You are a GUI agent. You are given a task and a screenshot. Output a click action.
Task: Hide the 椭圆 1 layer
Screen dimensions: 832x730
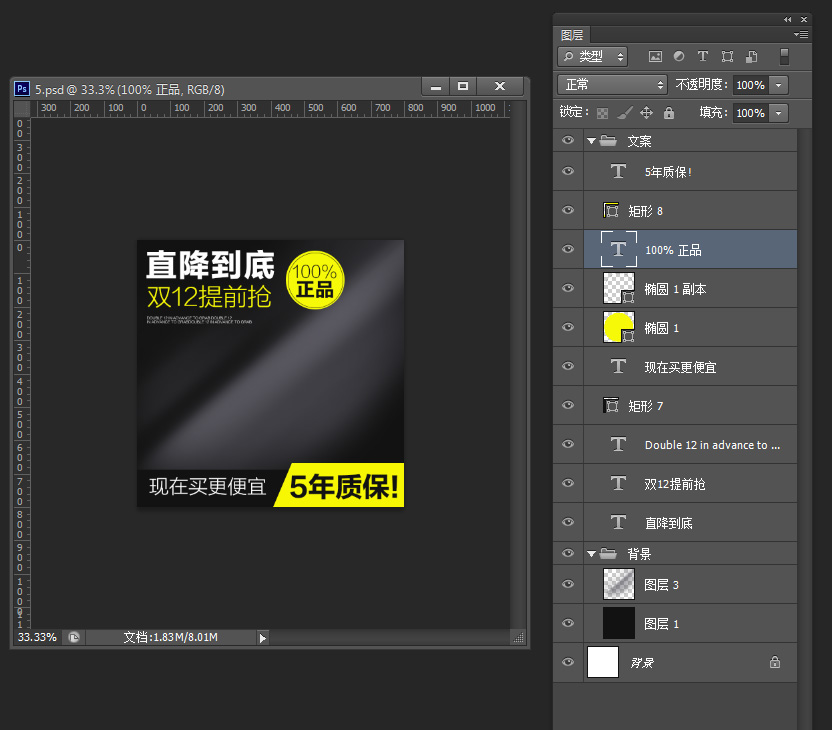coord(568,327)
